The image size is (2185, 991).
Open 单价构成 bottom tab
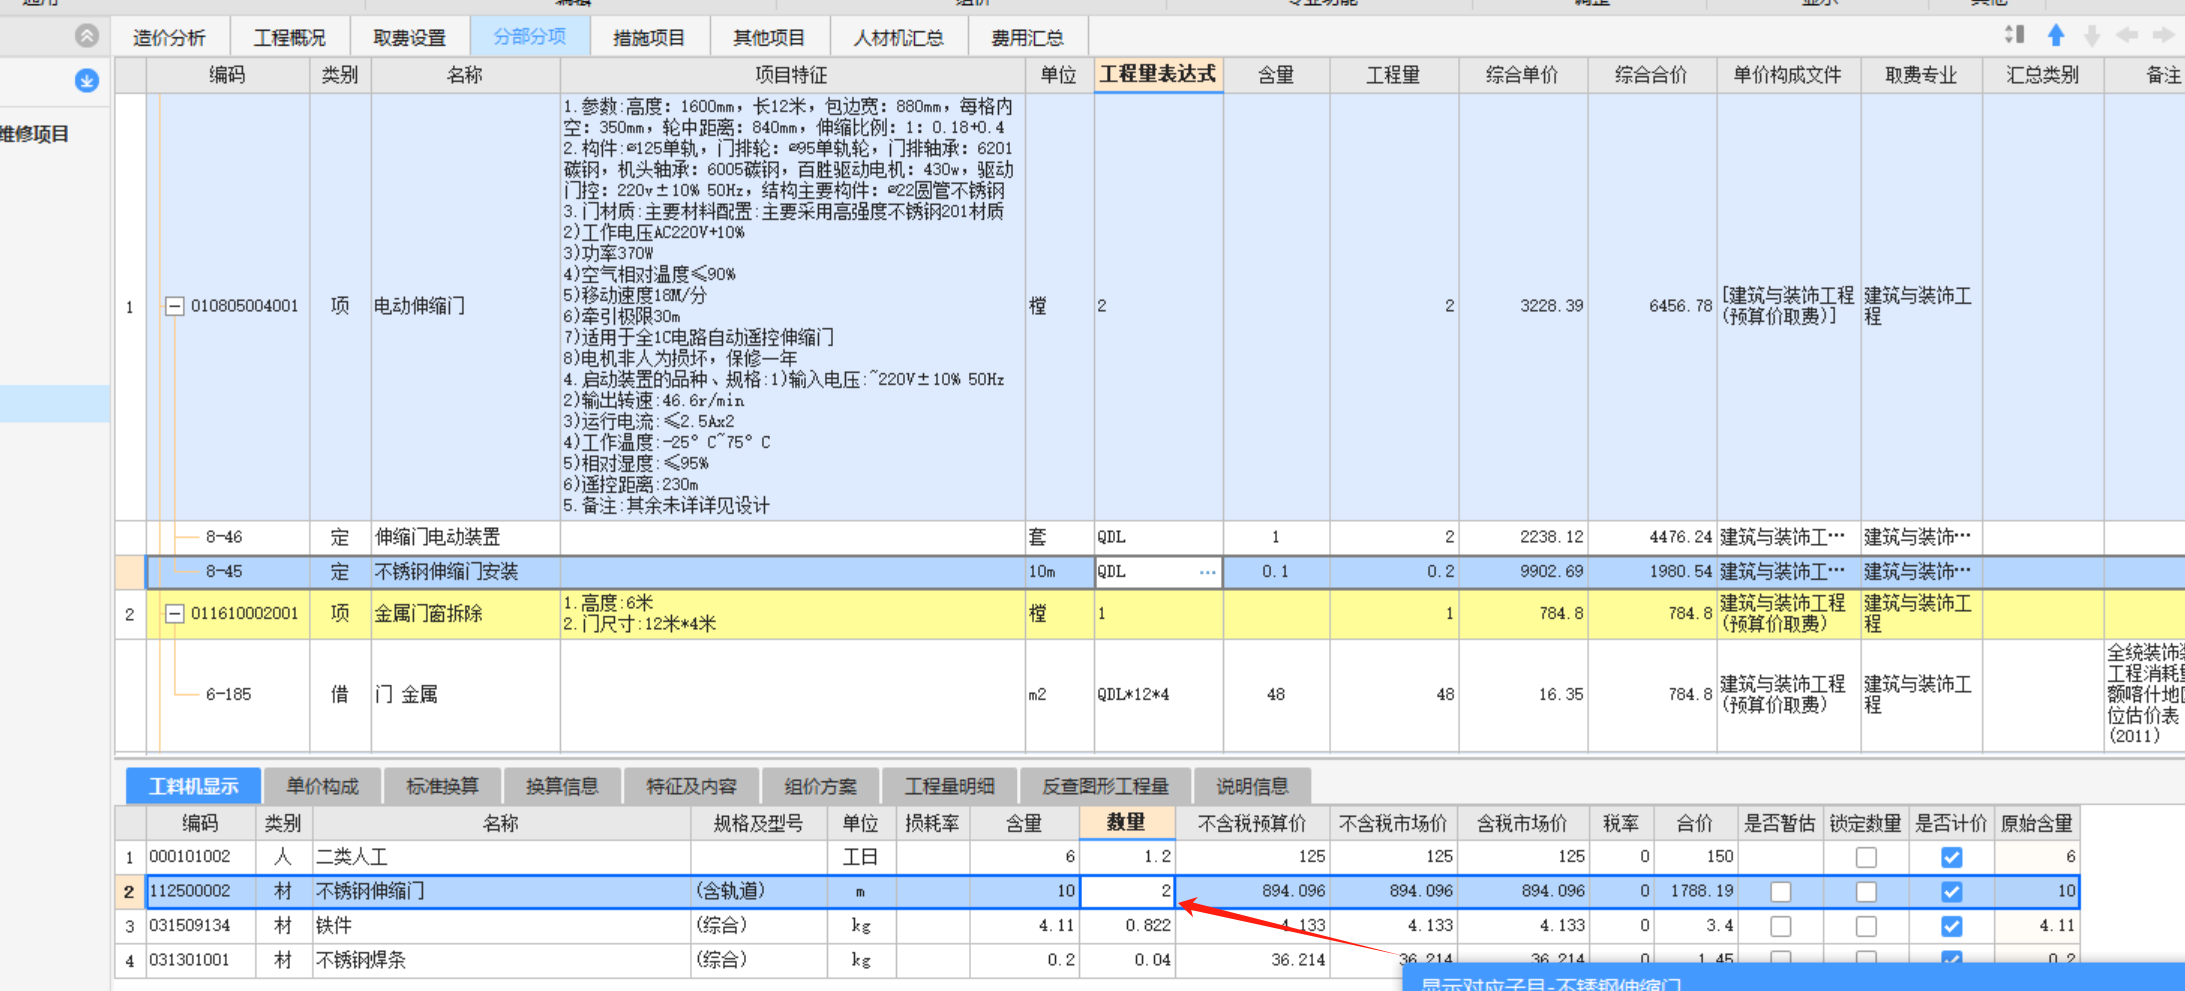(x=322, y=786)
